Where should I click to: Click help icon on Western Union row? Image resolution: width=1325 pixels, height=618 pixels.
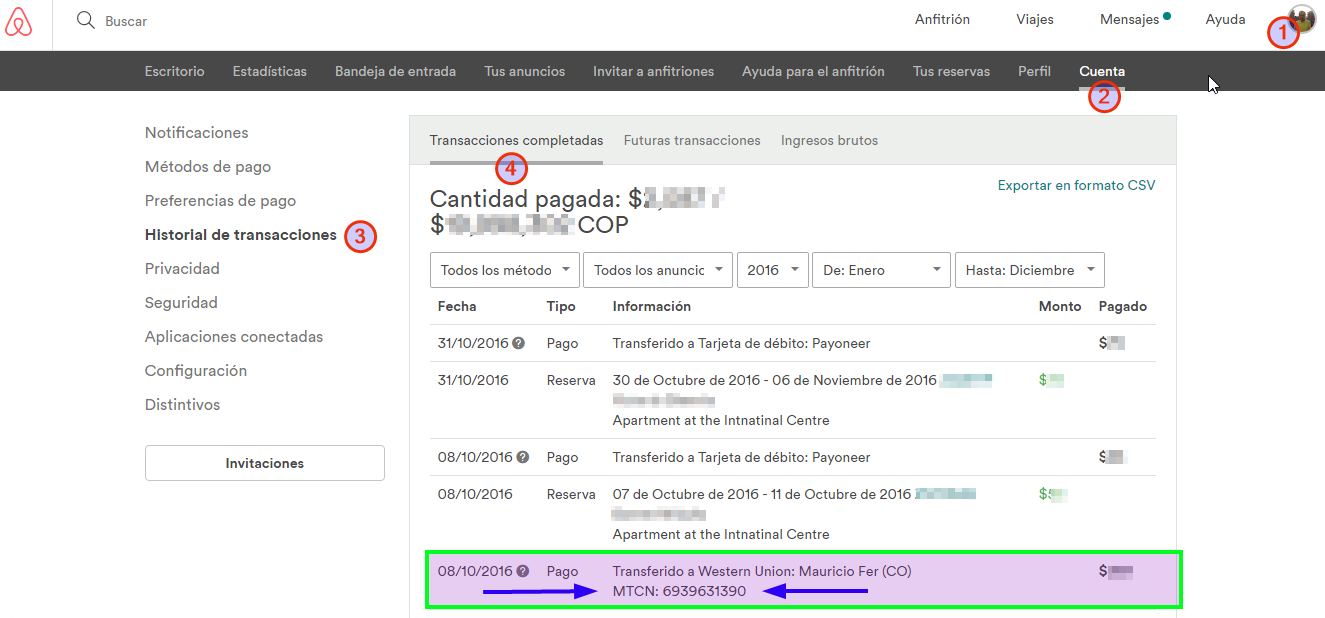(522, 571)
